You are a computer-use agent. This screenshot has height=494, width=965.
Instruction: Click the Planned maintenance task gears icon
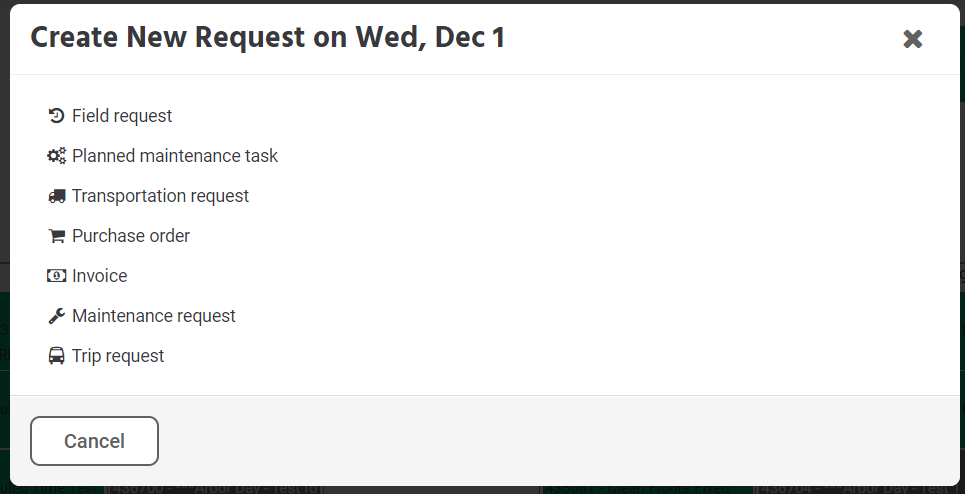(x=57, y=156)
